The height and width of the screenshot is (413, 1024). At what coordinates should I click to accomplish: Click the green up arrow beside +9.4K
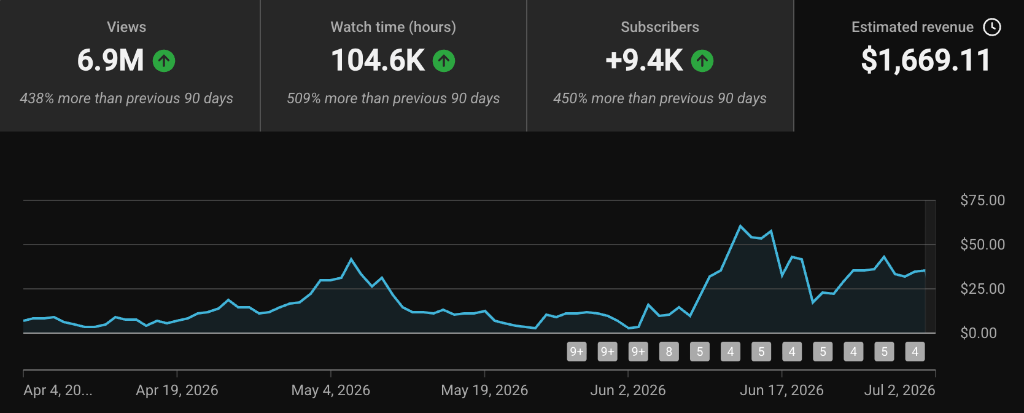702,61
